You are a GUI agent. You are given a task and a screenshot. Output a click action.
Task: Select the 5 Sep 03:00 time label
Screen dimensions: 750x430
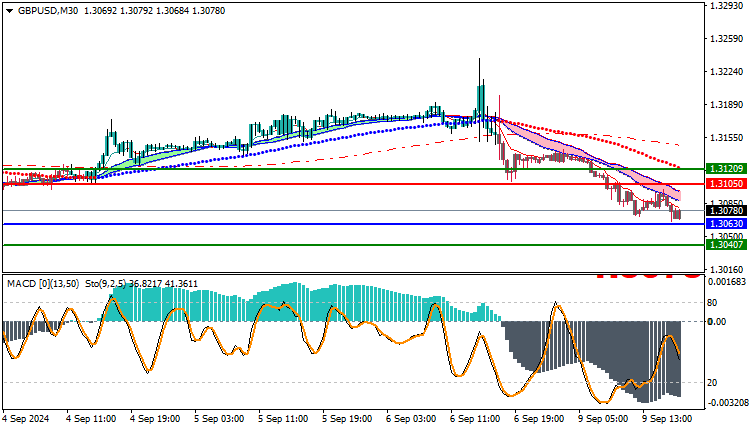219,419
